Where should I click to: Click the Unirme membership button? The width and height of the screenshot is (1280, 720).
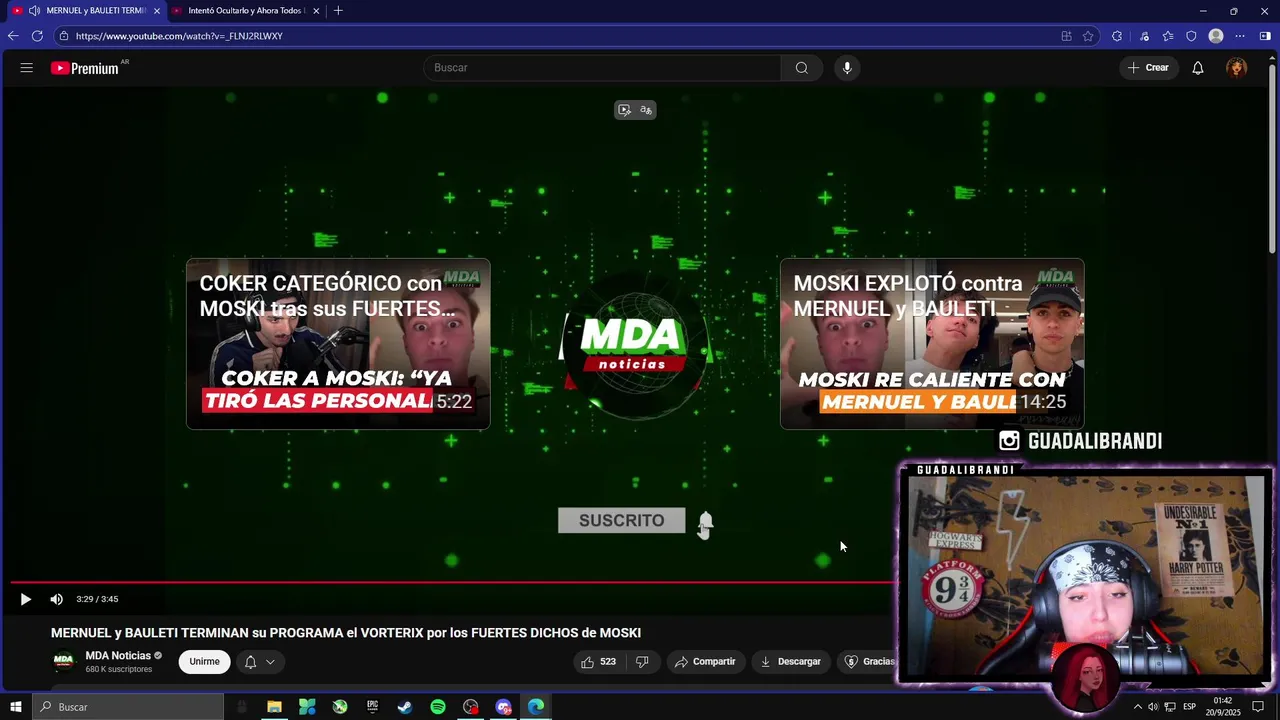(x=204, y=662)
